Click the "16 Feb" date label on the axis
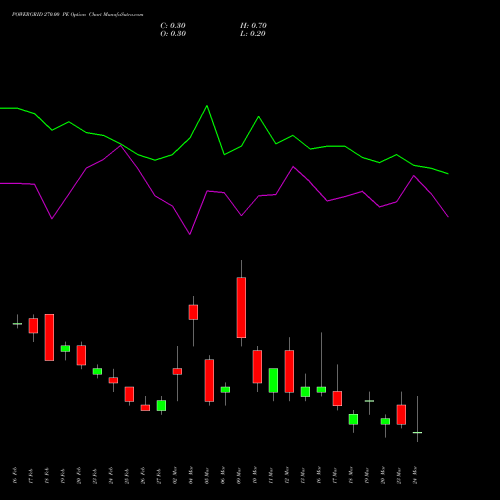This screenshot has width=500, height=500. [x=15, y=475]
